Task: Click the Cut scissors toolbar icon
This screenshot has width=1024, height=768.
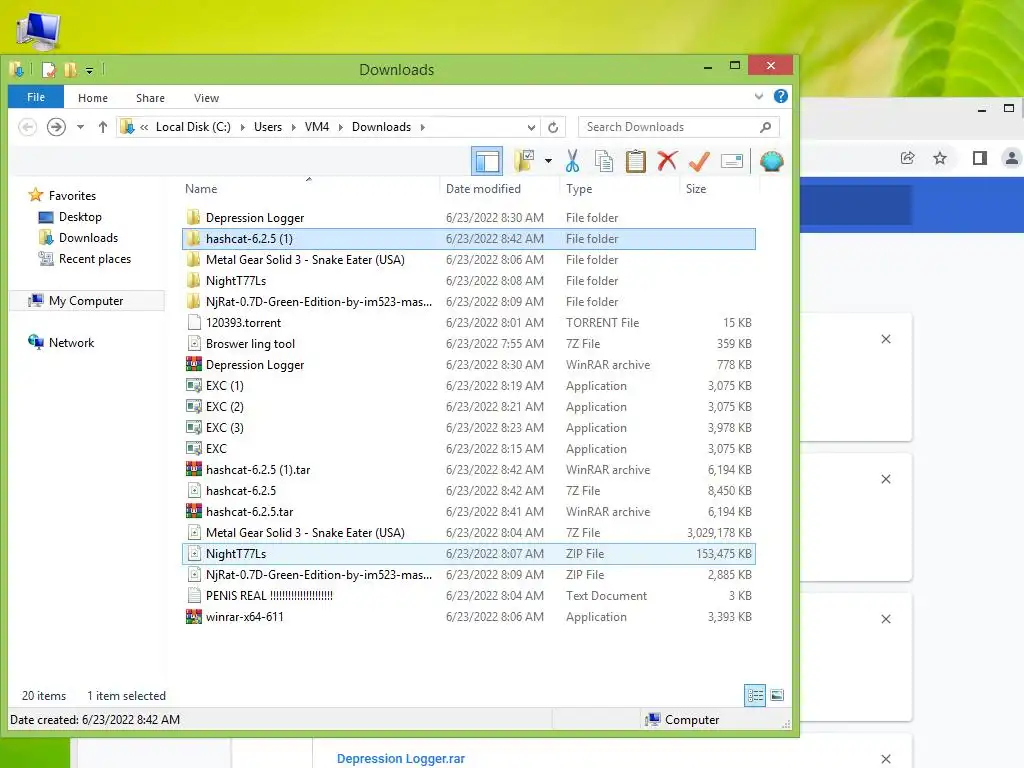Action: pyautogui.click(x=572, y=161)
